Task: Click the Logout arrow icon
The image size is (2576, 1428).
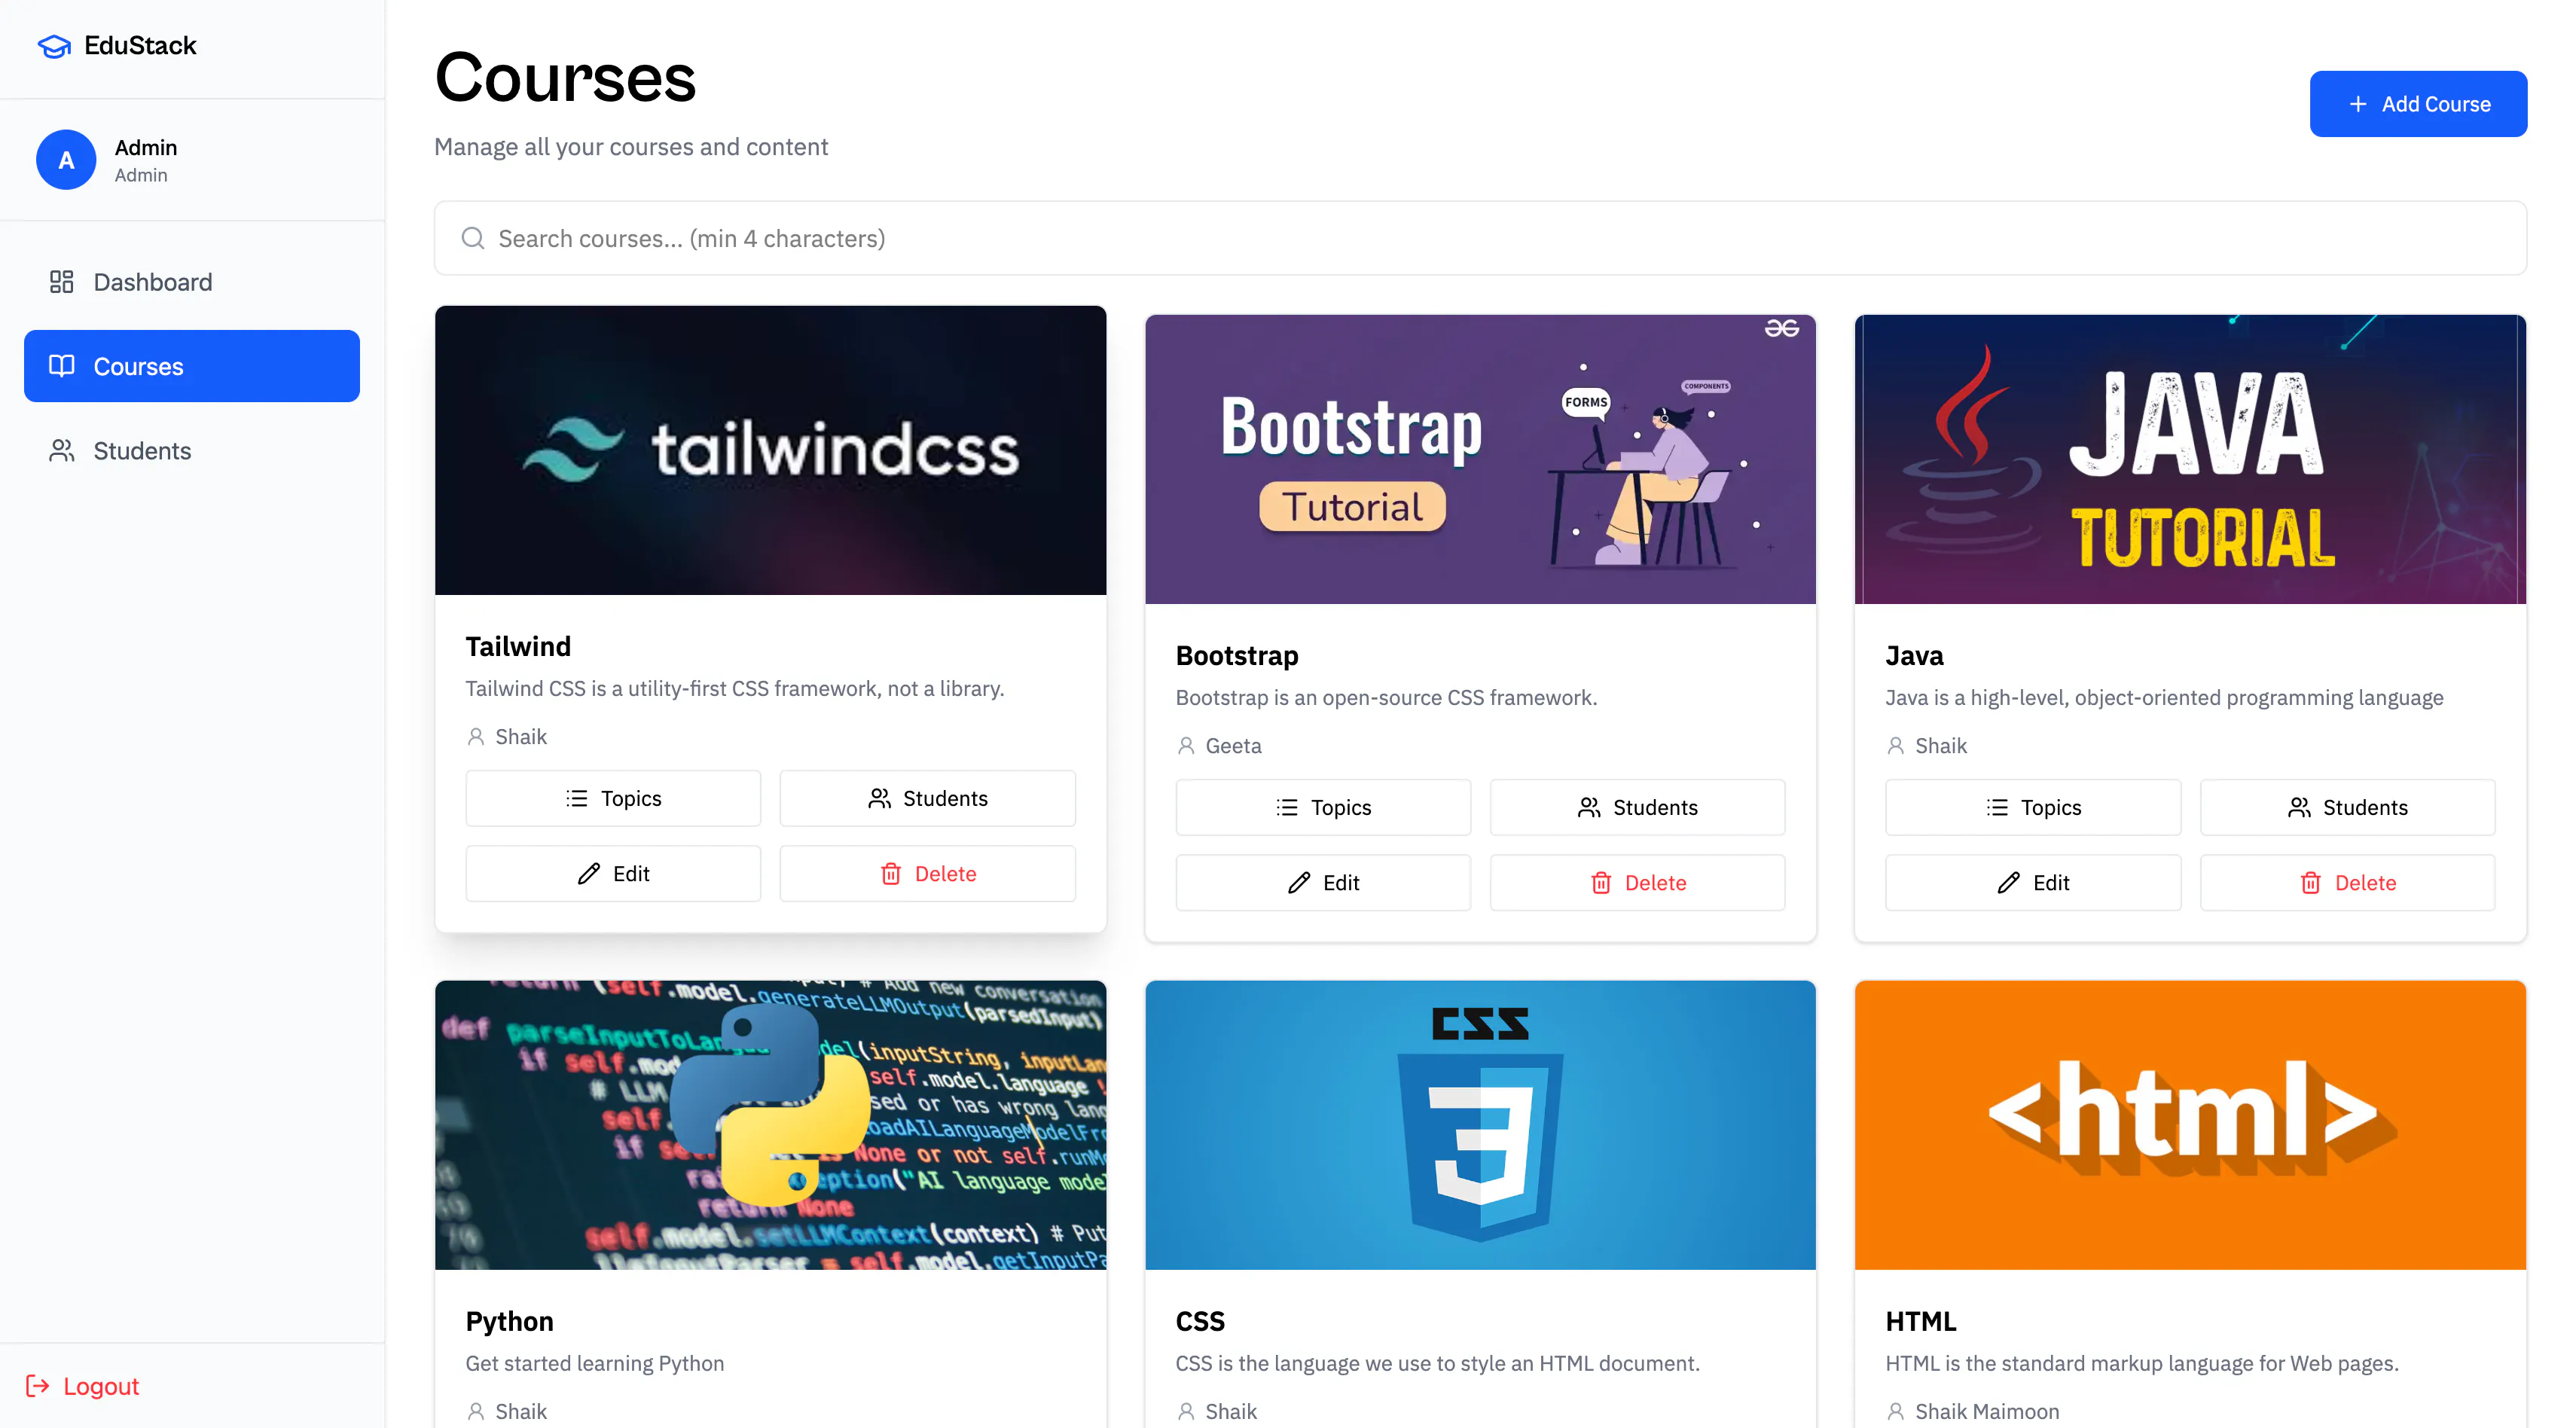Action: (x=38, y=1386)
